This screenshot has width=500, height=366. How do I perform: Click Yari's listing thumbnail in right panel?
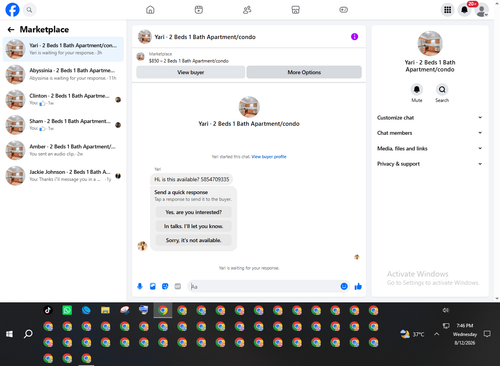pos(430,43)
